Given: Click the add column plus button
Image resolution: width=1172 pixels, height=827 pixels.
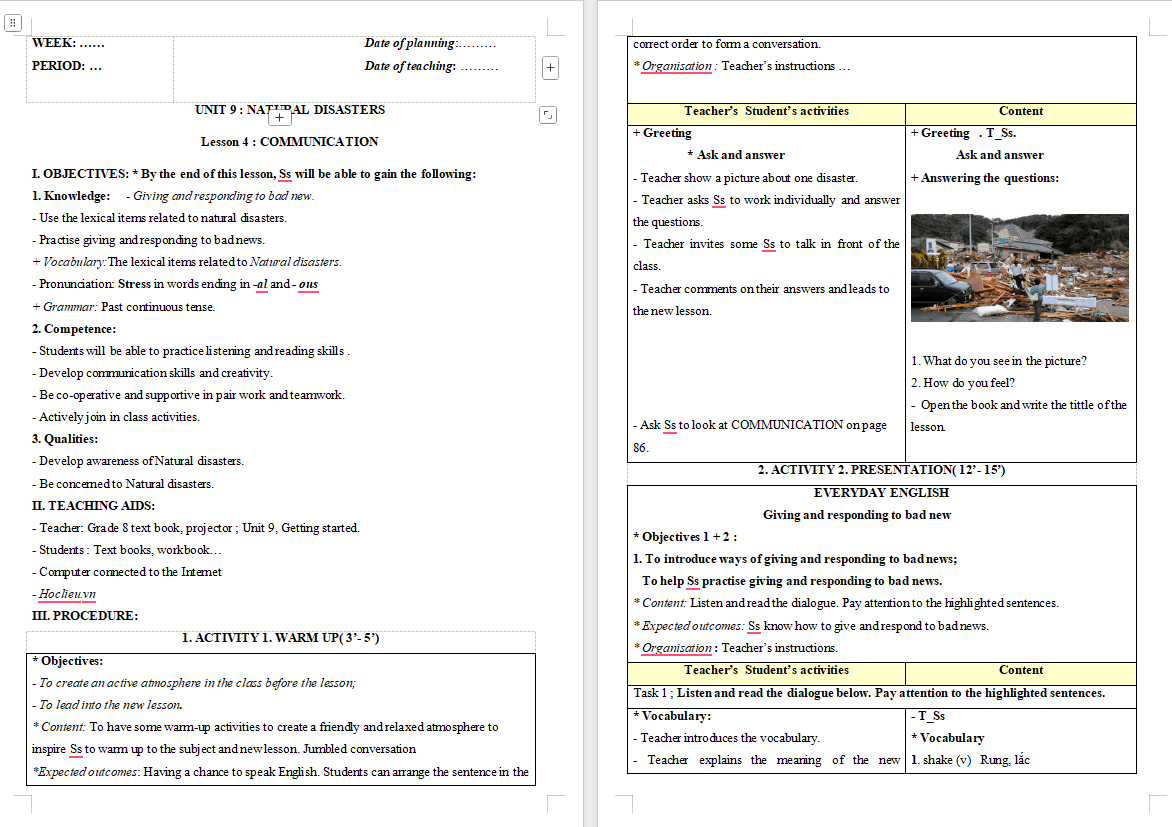Looking at the screenshot, I should (550, 67).
